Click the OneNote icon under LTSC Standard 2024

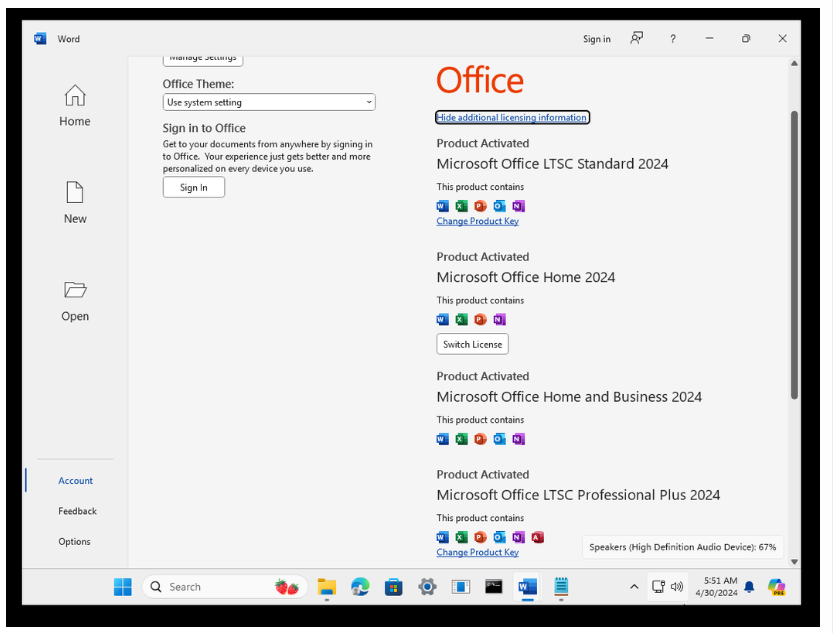coord(518,206)
